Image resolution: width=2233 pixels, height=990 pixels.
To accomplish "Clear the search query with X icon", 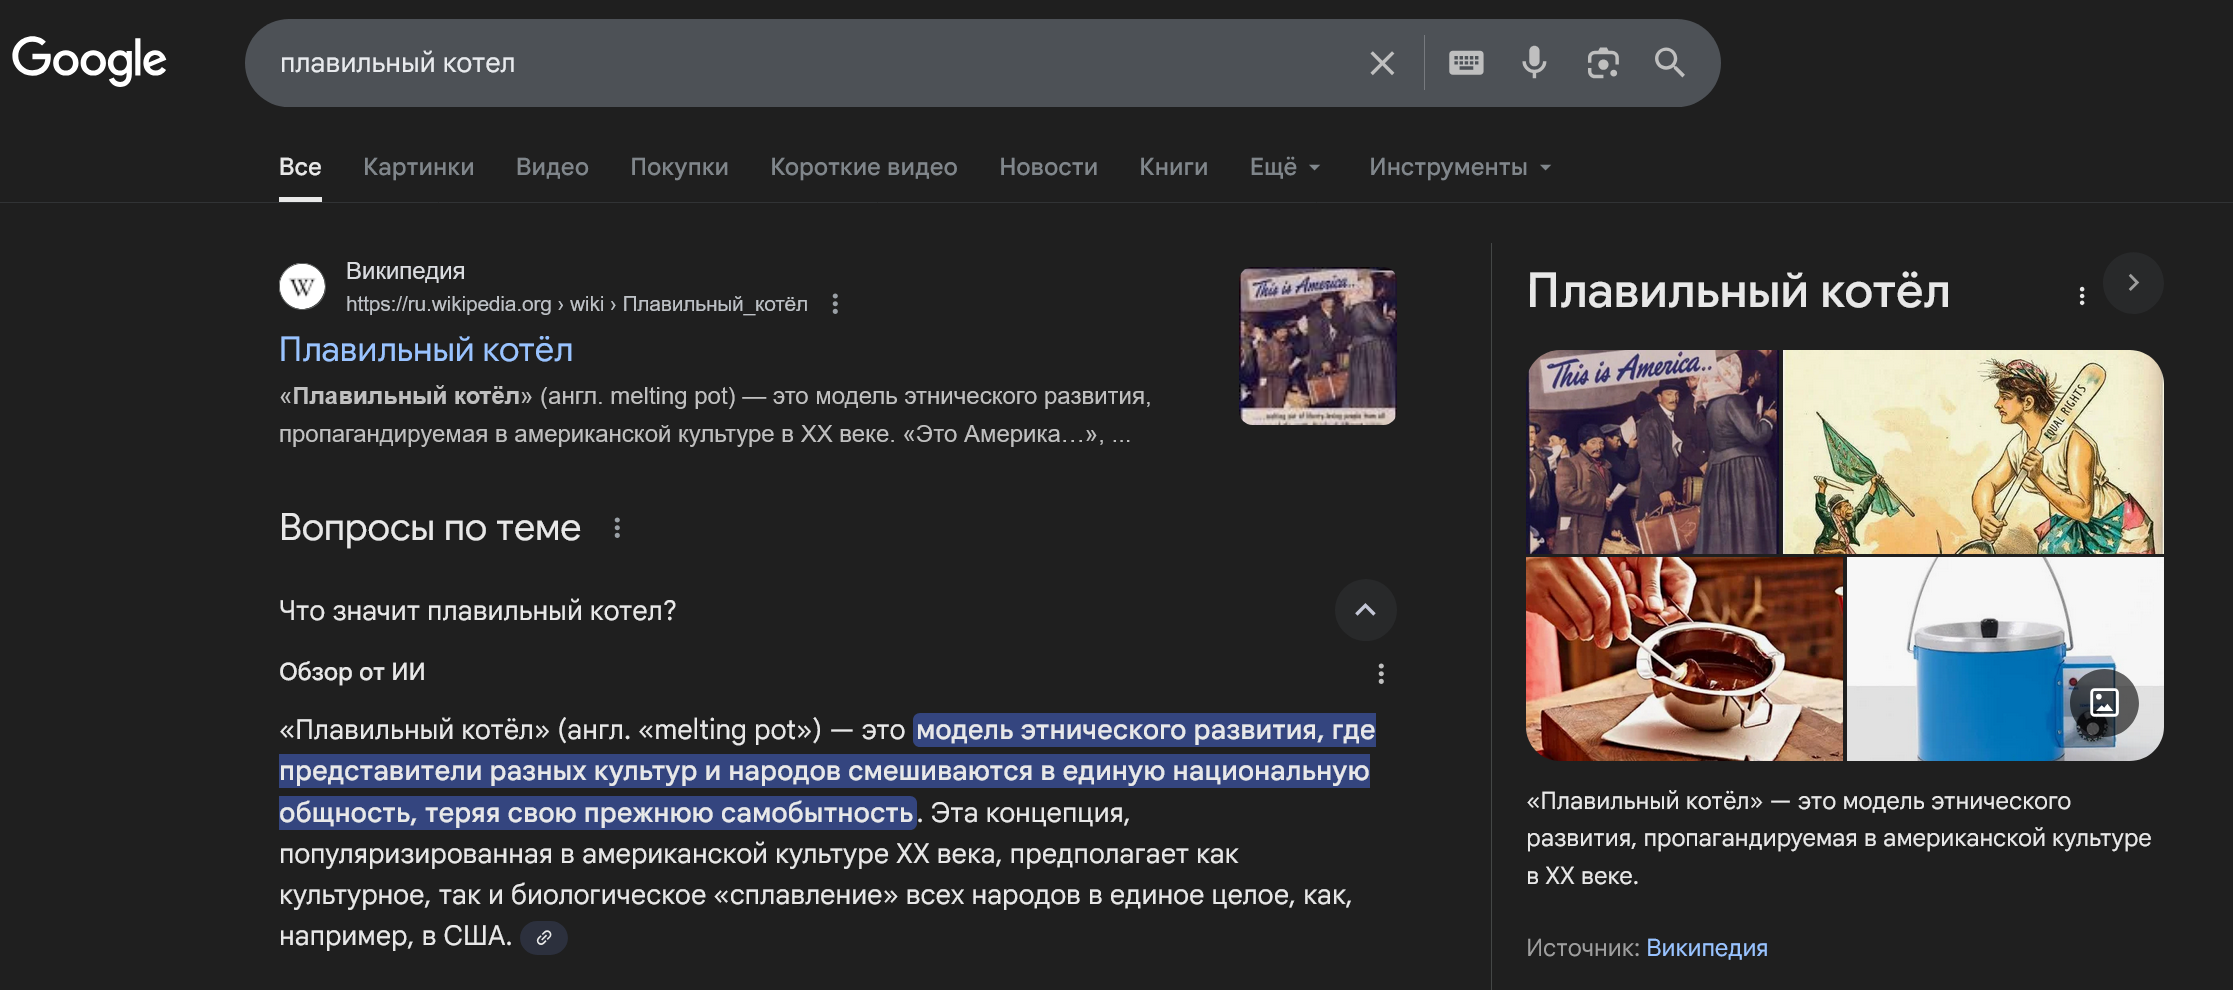I will tap(1382, 64).
